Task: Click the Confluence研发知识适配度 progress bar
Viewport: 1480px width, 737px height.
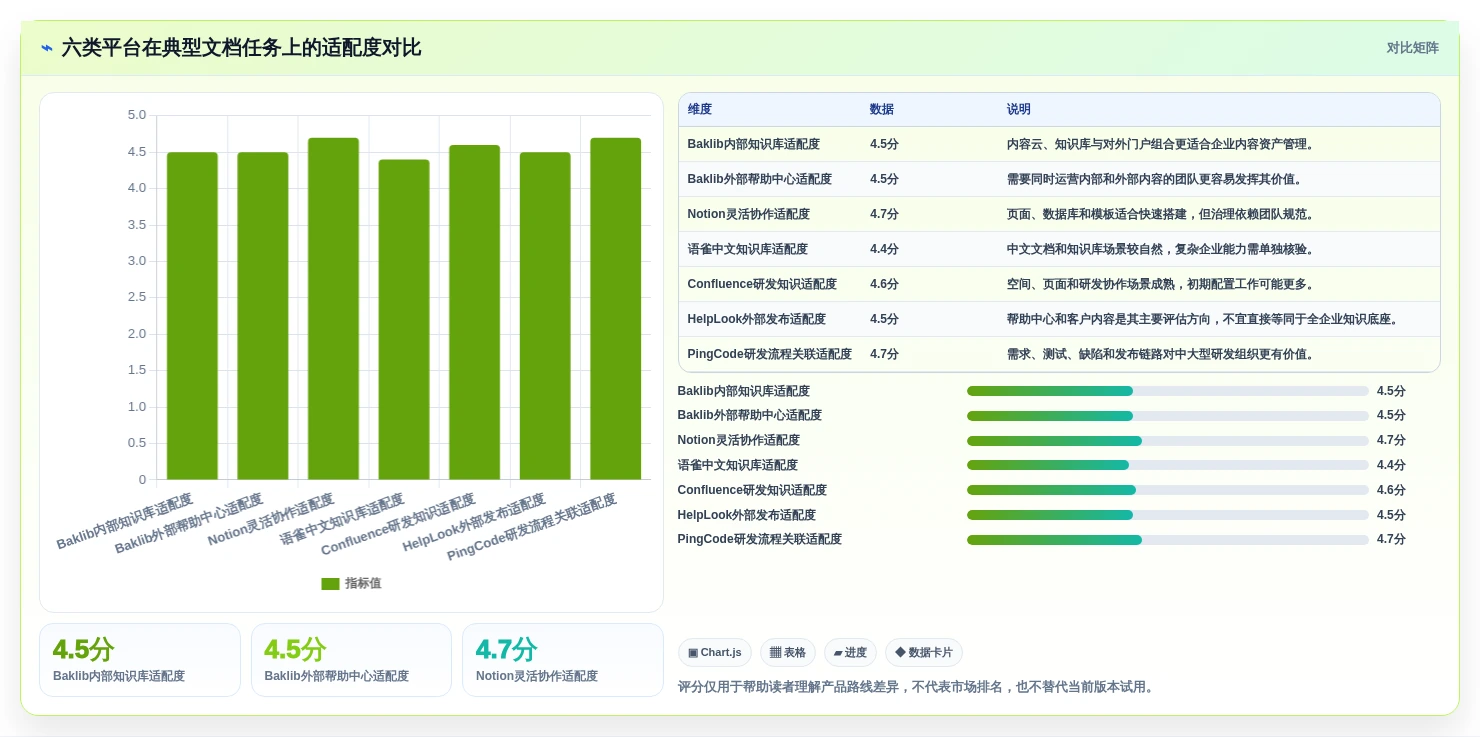Action: click(1167, 490)
